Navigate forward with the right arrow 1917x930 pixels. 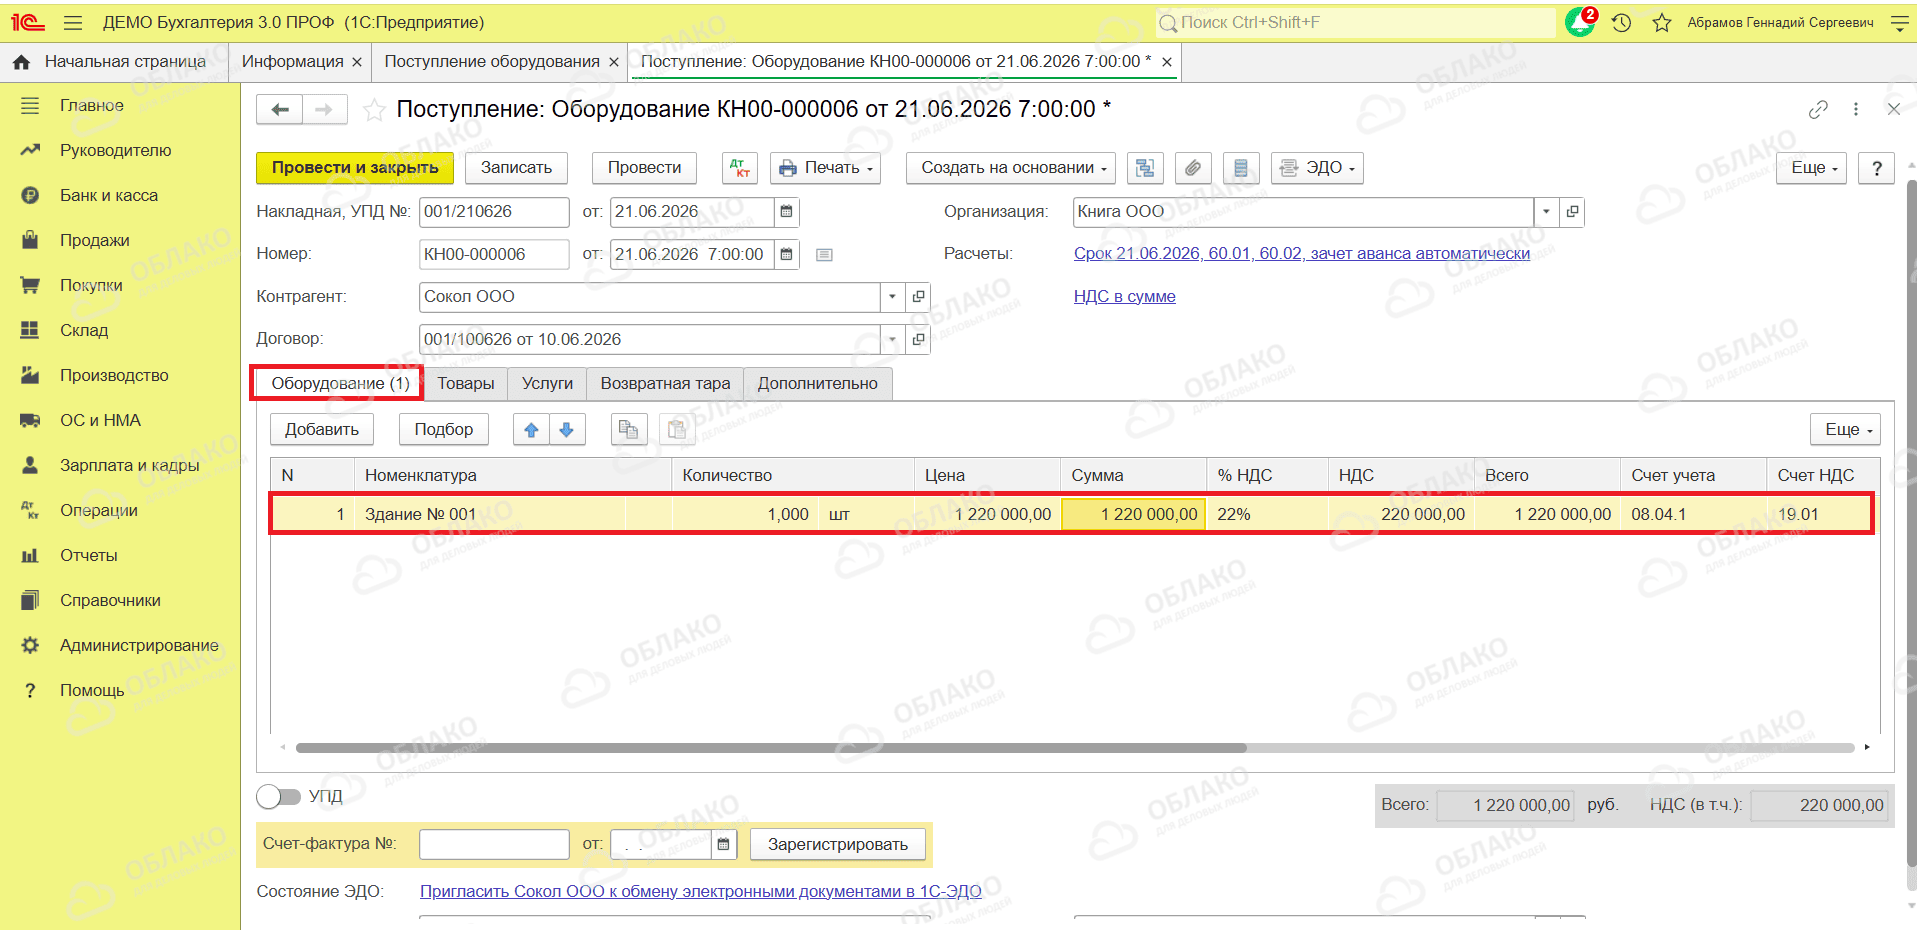tap(324, 109)
